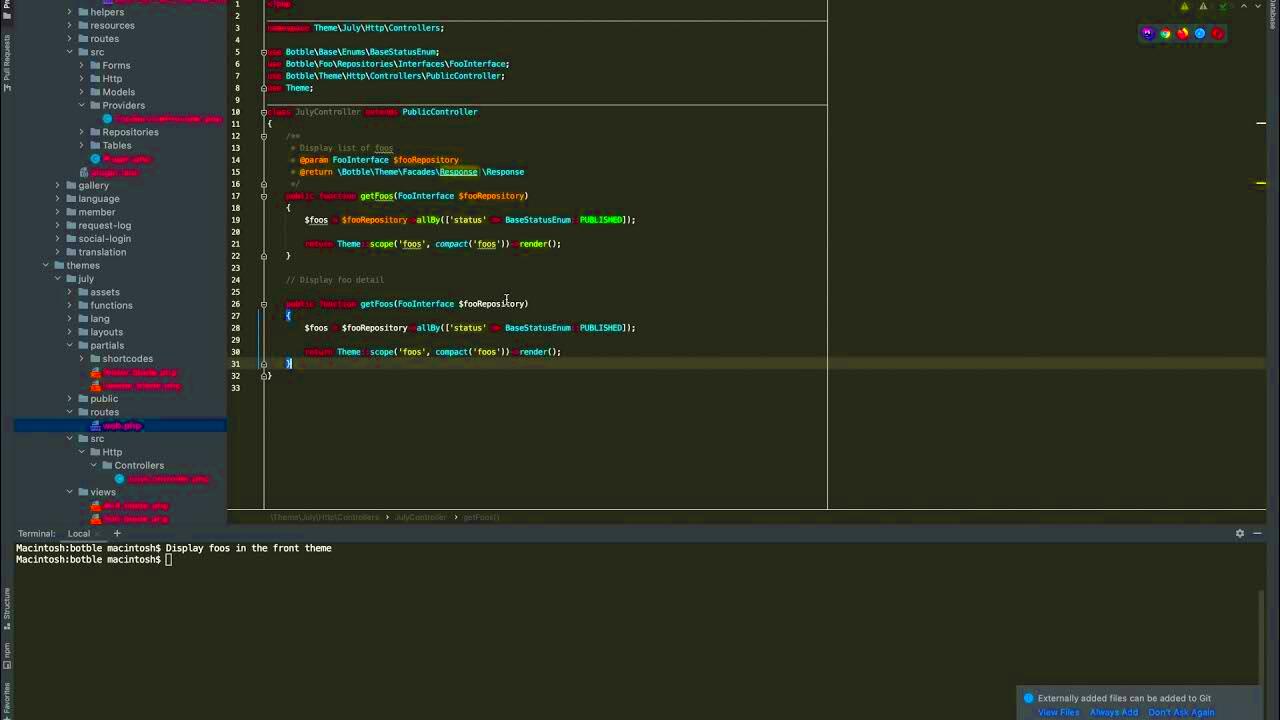Expand the resources folder

(x=70, y=25)
